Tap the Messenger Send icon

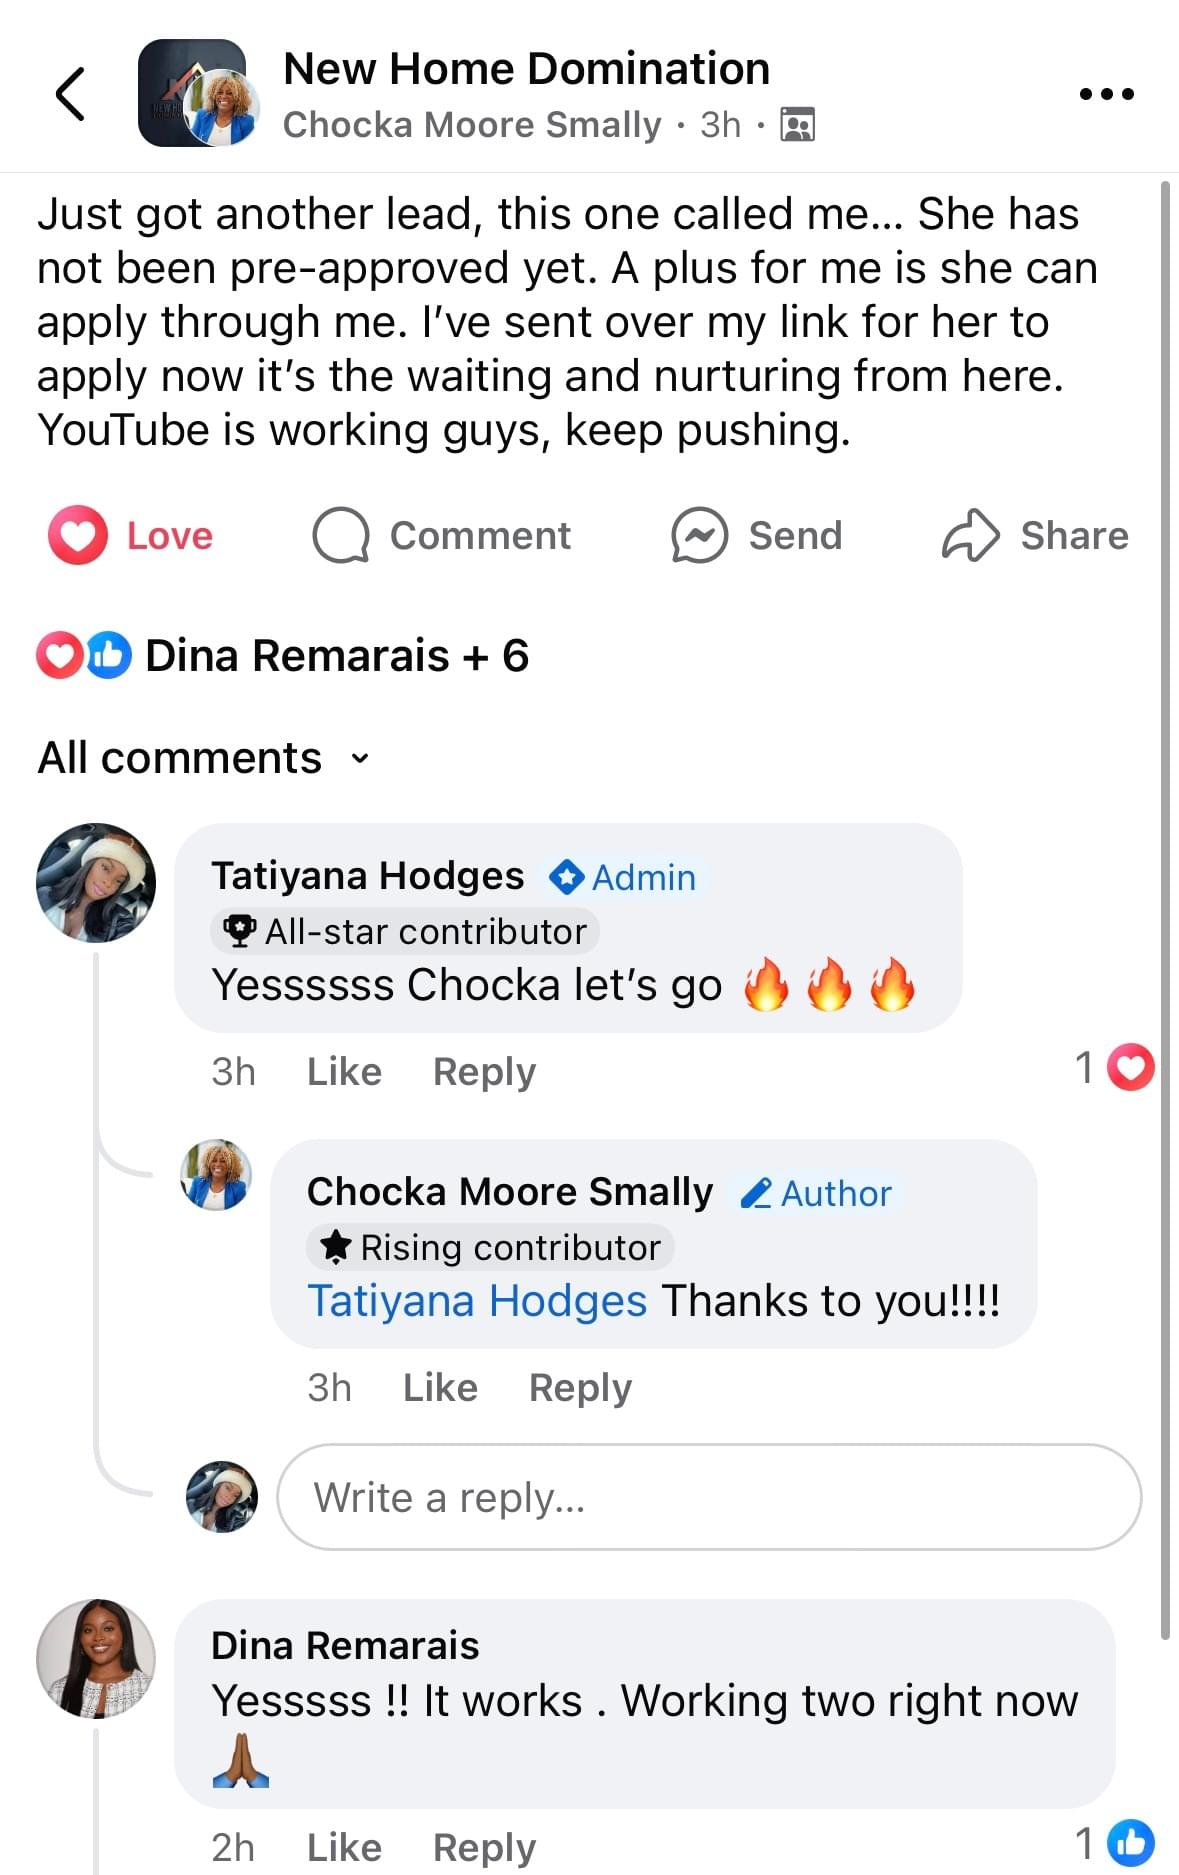coord(699,536)
